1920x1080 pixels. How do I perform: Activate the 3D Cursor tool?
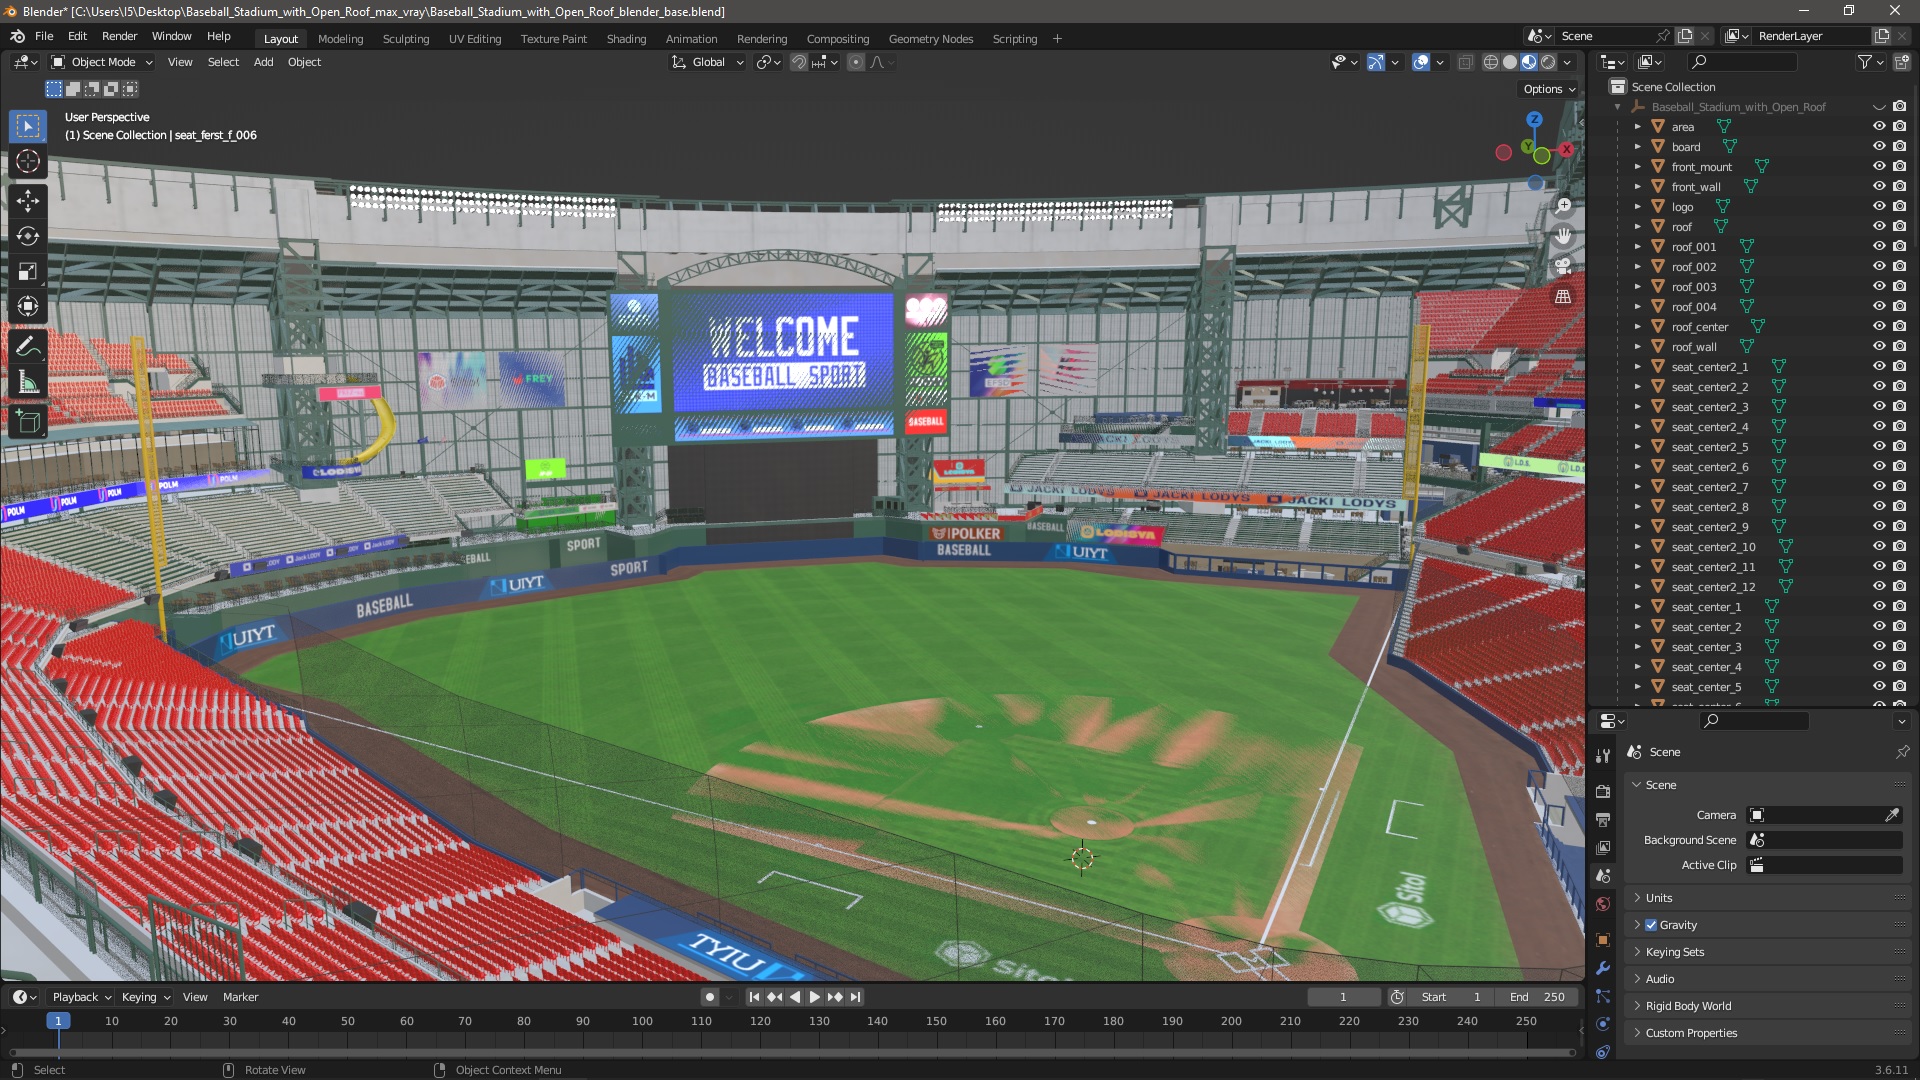(x=28, y=161)
